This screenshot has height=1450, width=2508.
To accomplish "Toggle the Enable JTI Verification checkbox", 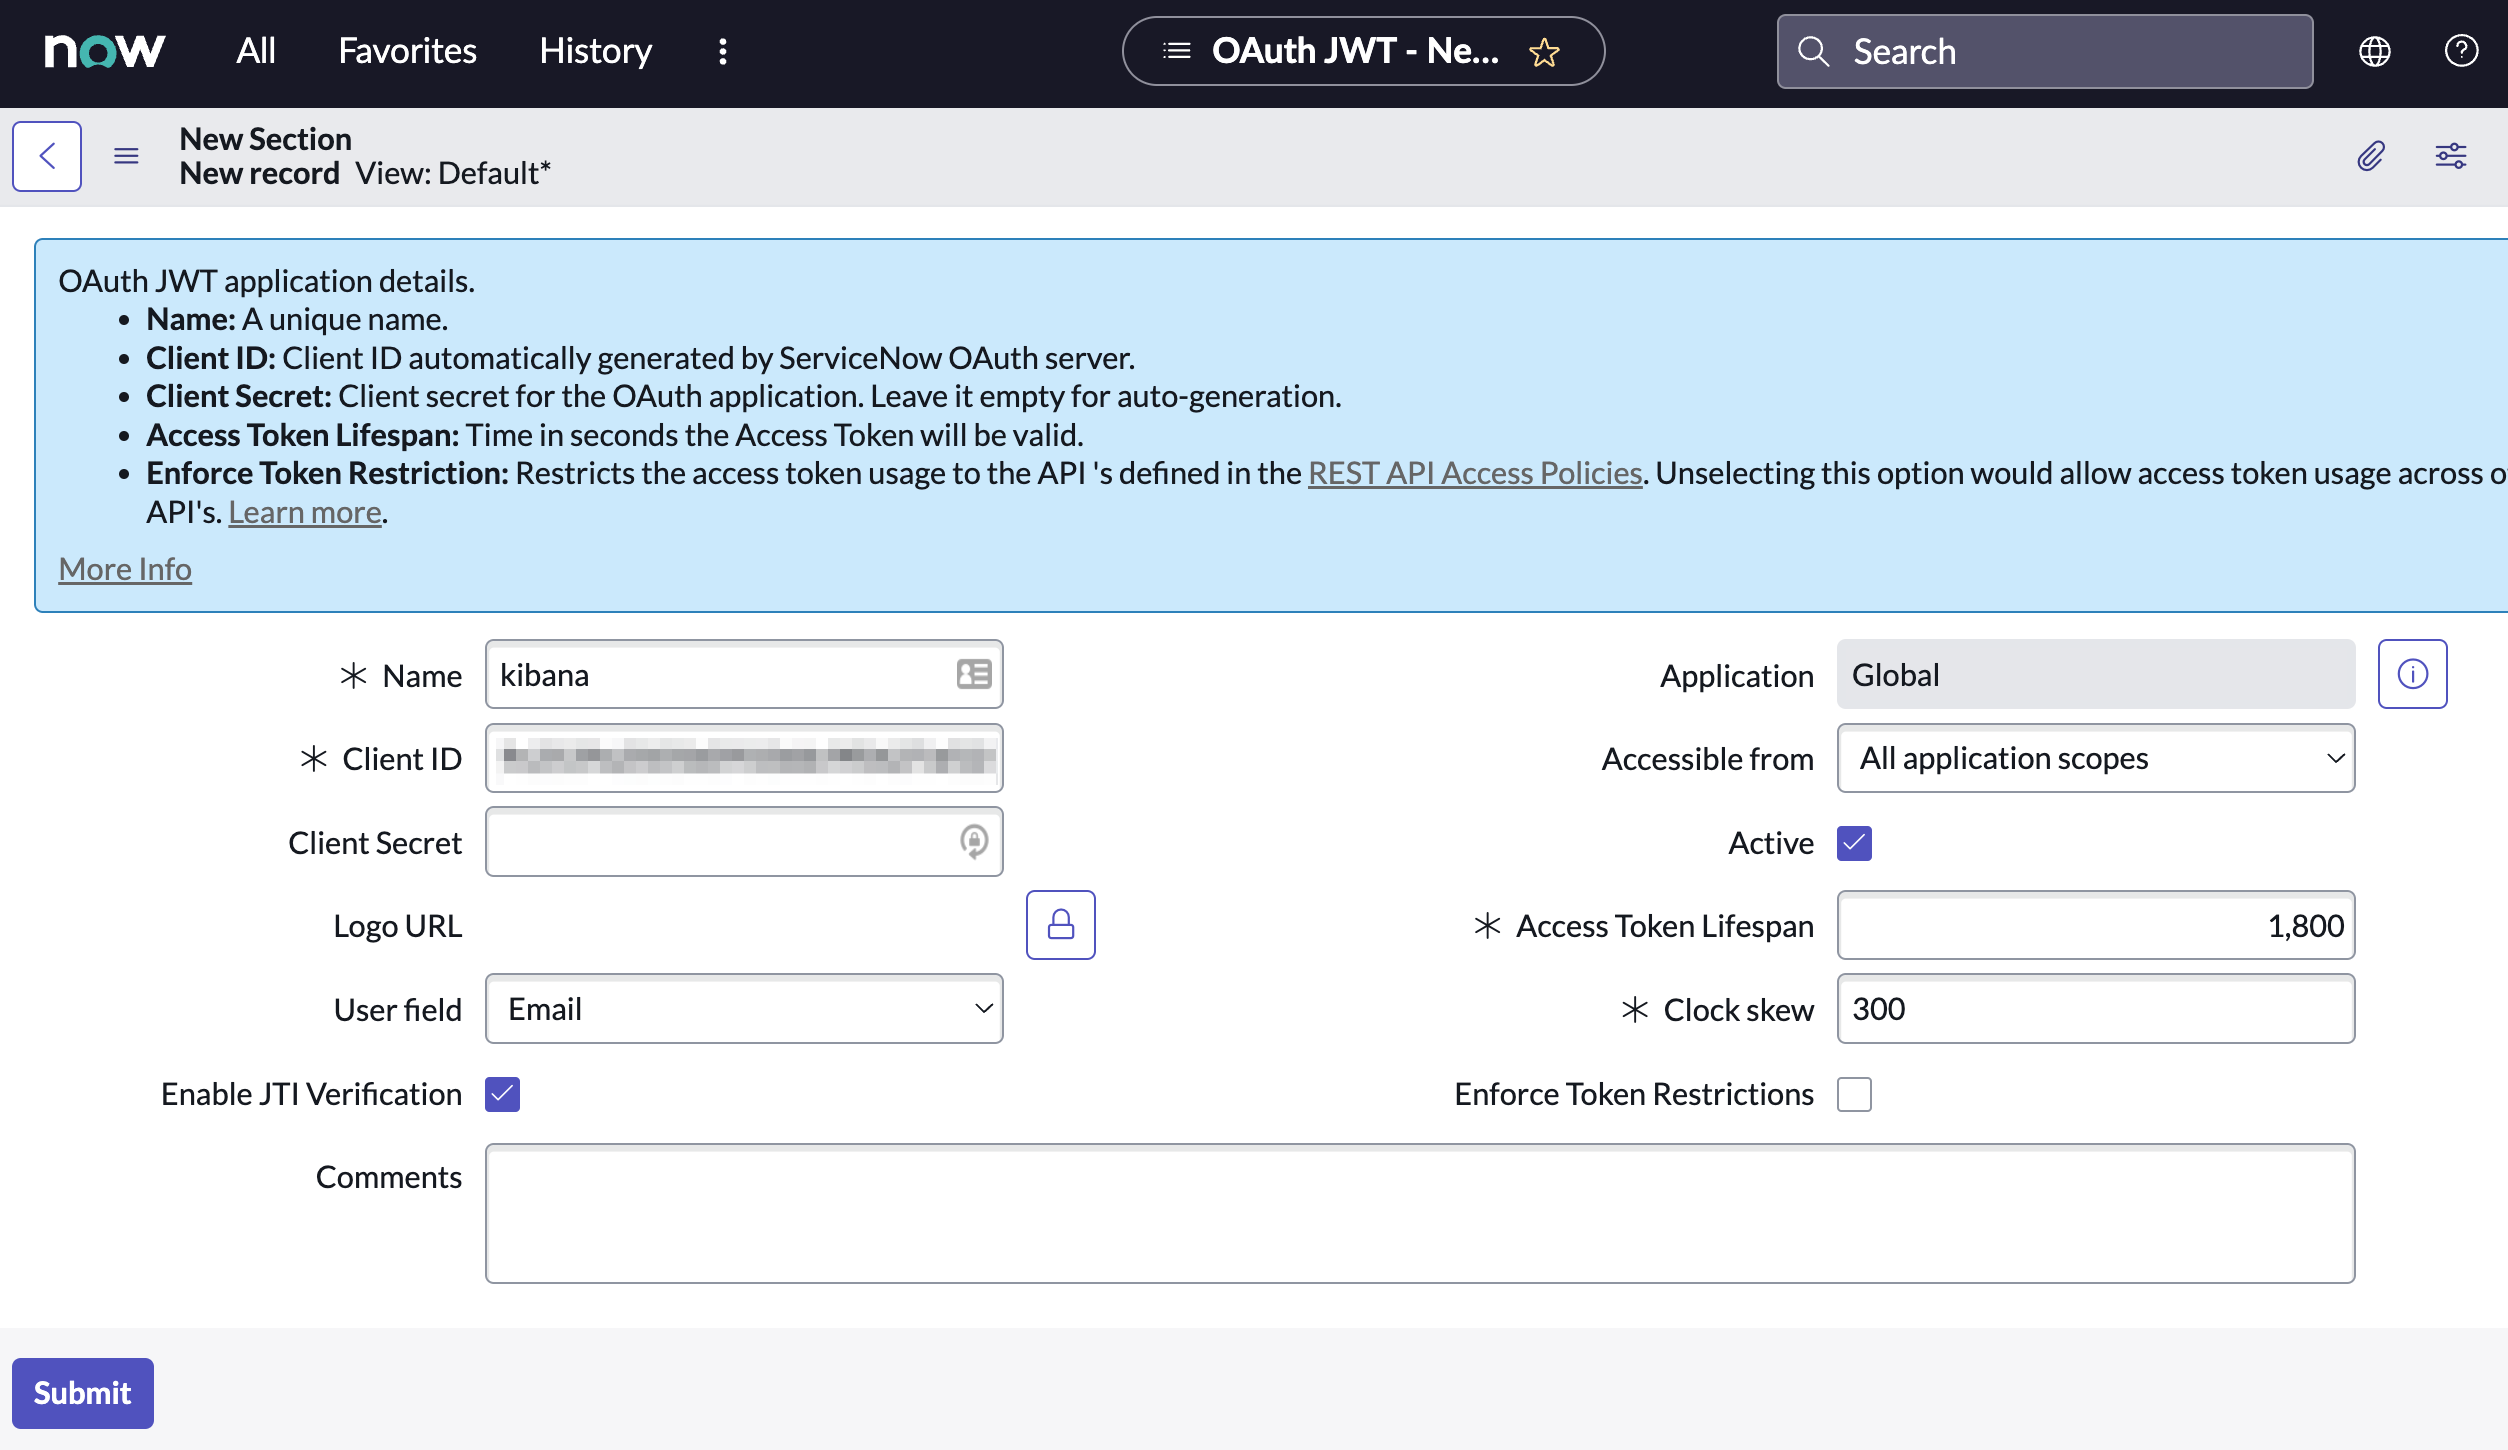I will pyautogui.click(x=501, y=1093).
